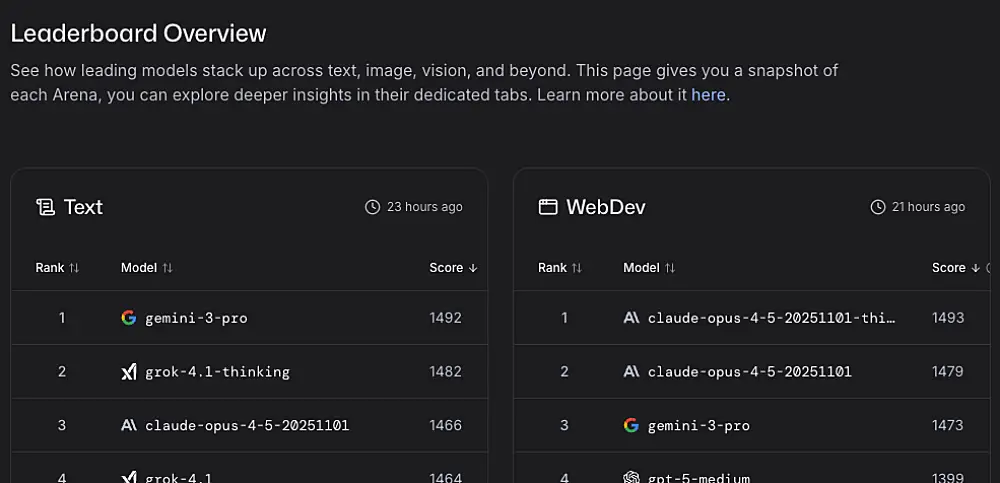Click the Anthropic logo beside claude-opus-4-5-20251101 in Text
Image resolution: width=1000 pixels, height=483 pixels.
pos(128,425)
